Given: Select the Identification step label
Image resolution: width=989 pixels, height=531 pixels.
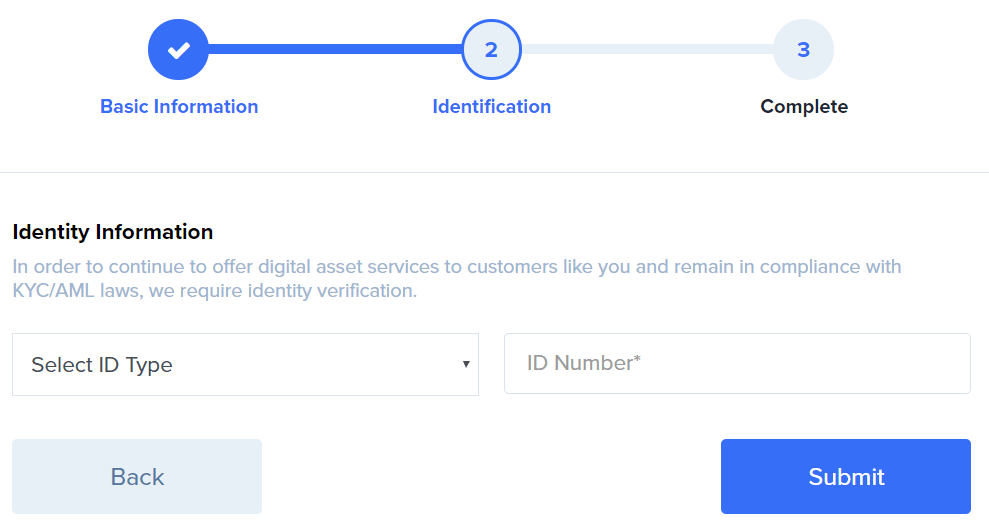Looking at the screenshot, I should click(x=491, y=107).
